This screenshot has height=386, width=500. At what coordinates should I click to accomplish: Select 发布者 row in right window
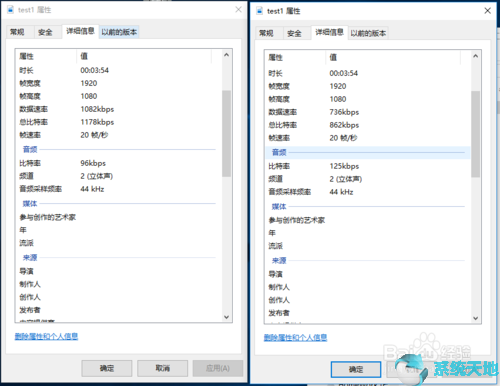(368, 313)
